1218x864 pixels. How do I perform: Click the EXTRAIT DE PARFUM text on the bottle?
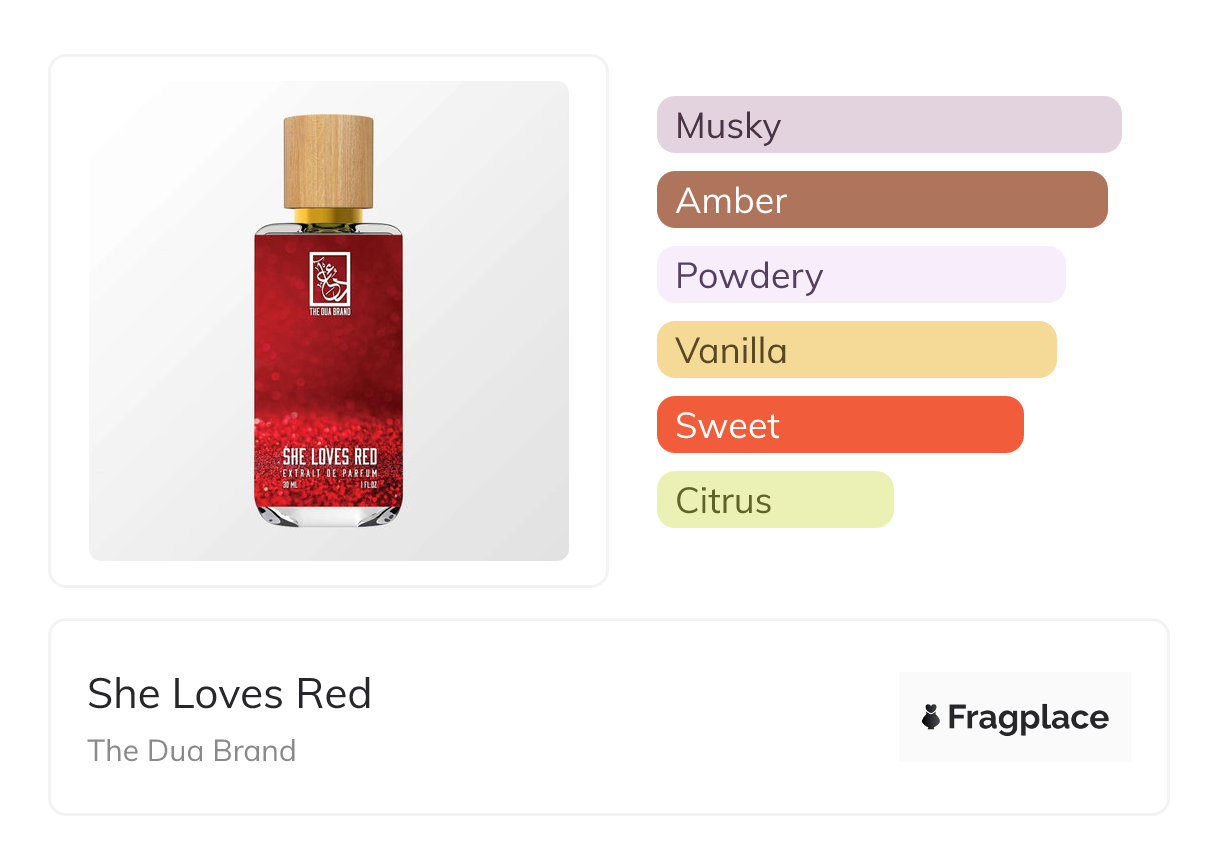329,471
